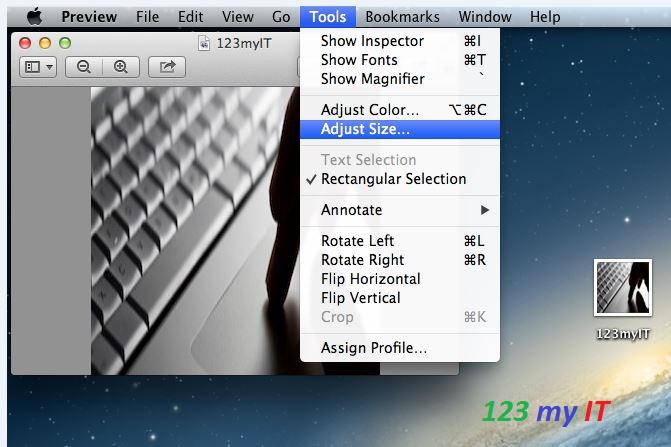The height and width of the screenshot is (447, 671).
Task: Choose Show Inspector
Action: [x=400, y=41]
